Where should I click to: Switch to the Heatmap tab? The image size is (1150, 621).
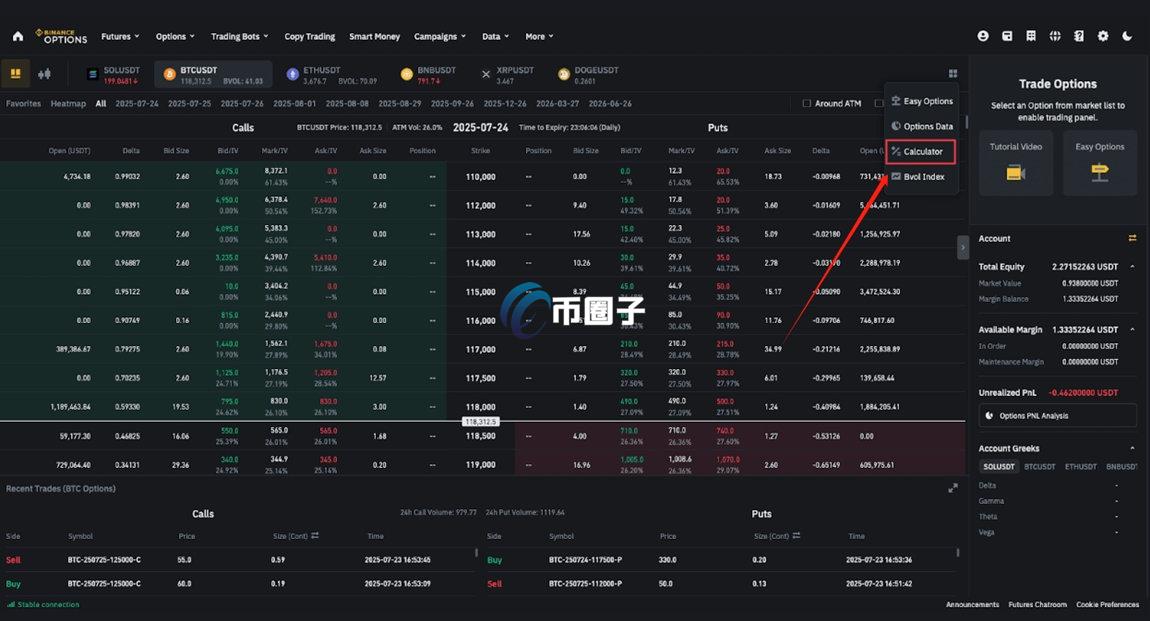coord(67,102)
